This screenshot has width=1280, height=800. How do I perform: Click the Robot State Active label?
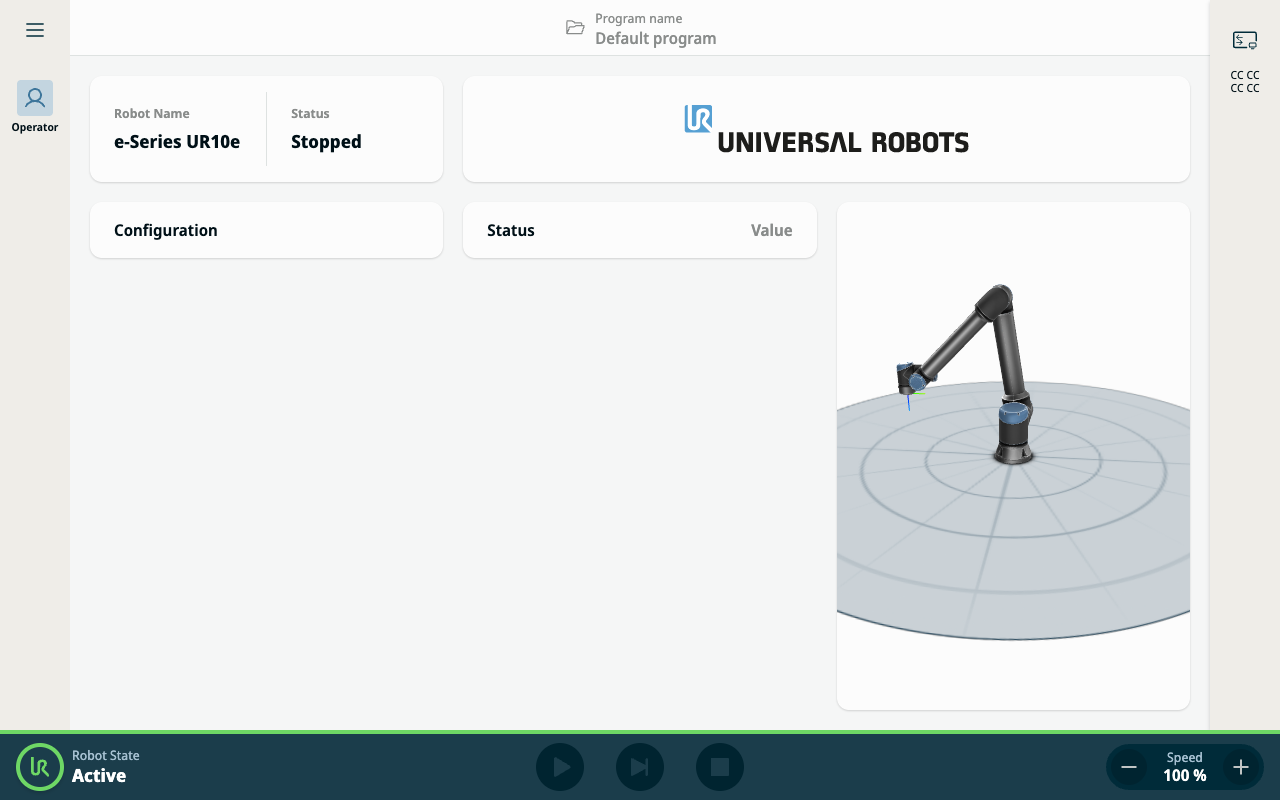point(99,775)
